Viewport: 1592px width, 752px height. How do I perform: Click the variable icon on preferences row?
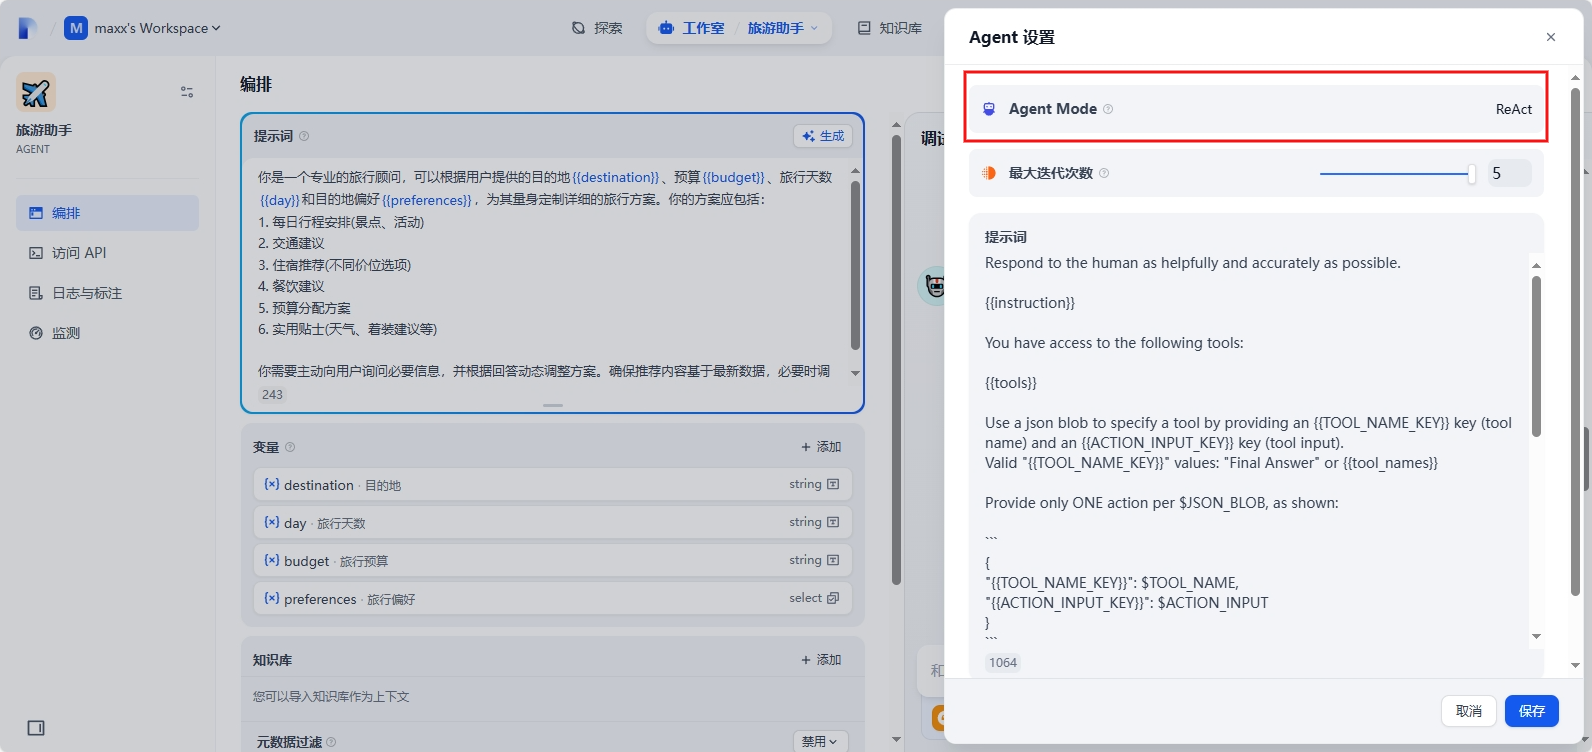tap(271, 598)
